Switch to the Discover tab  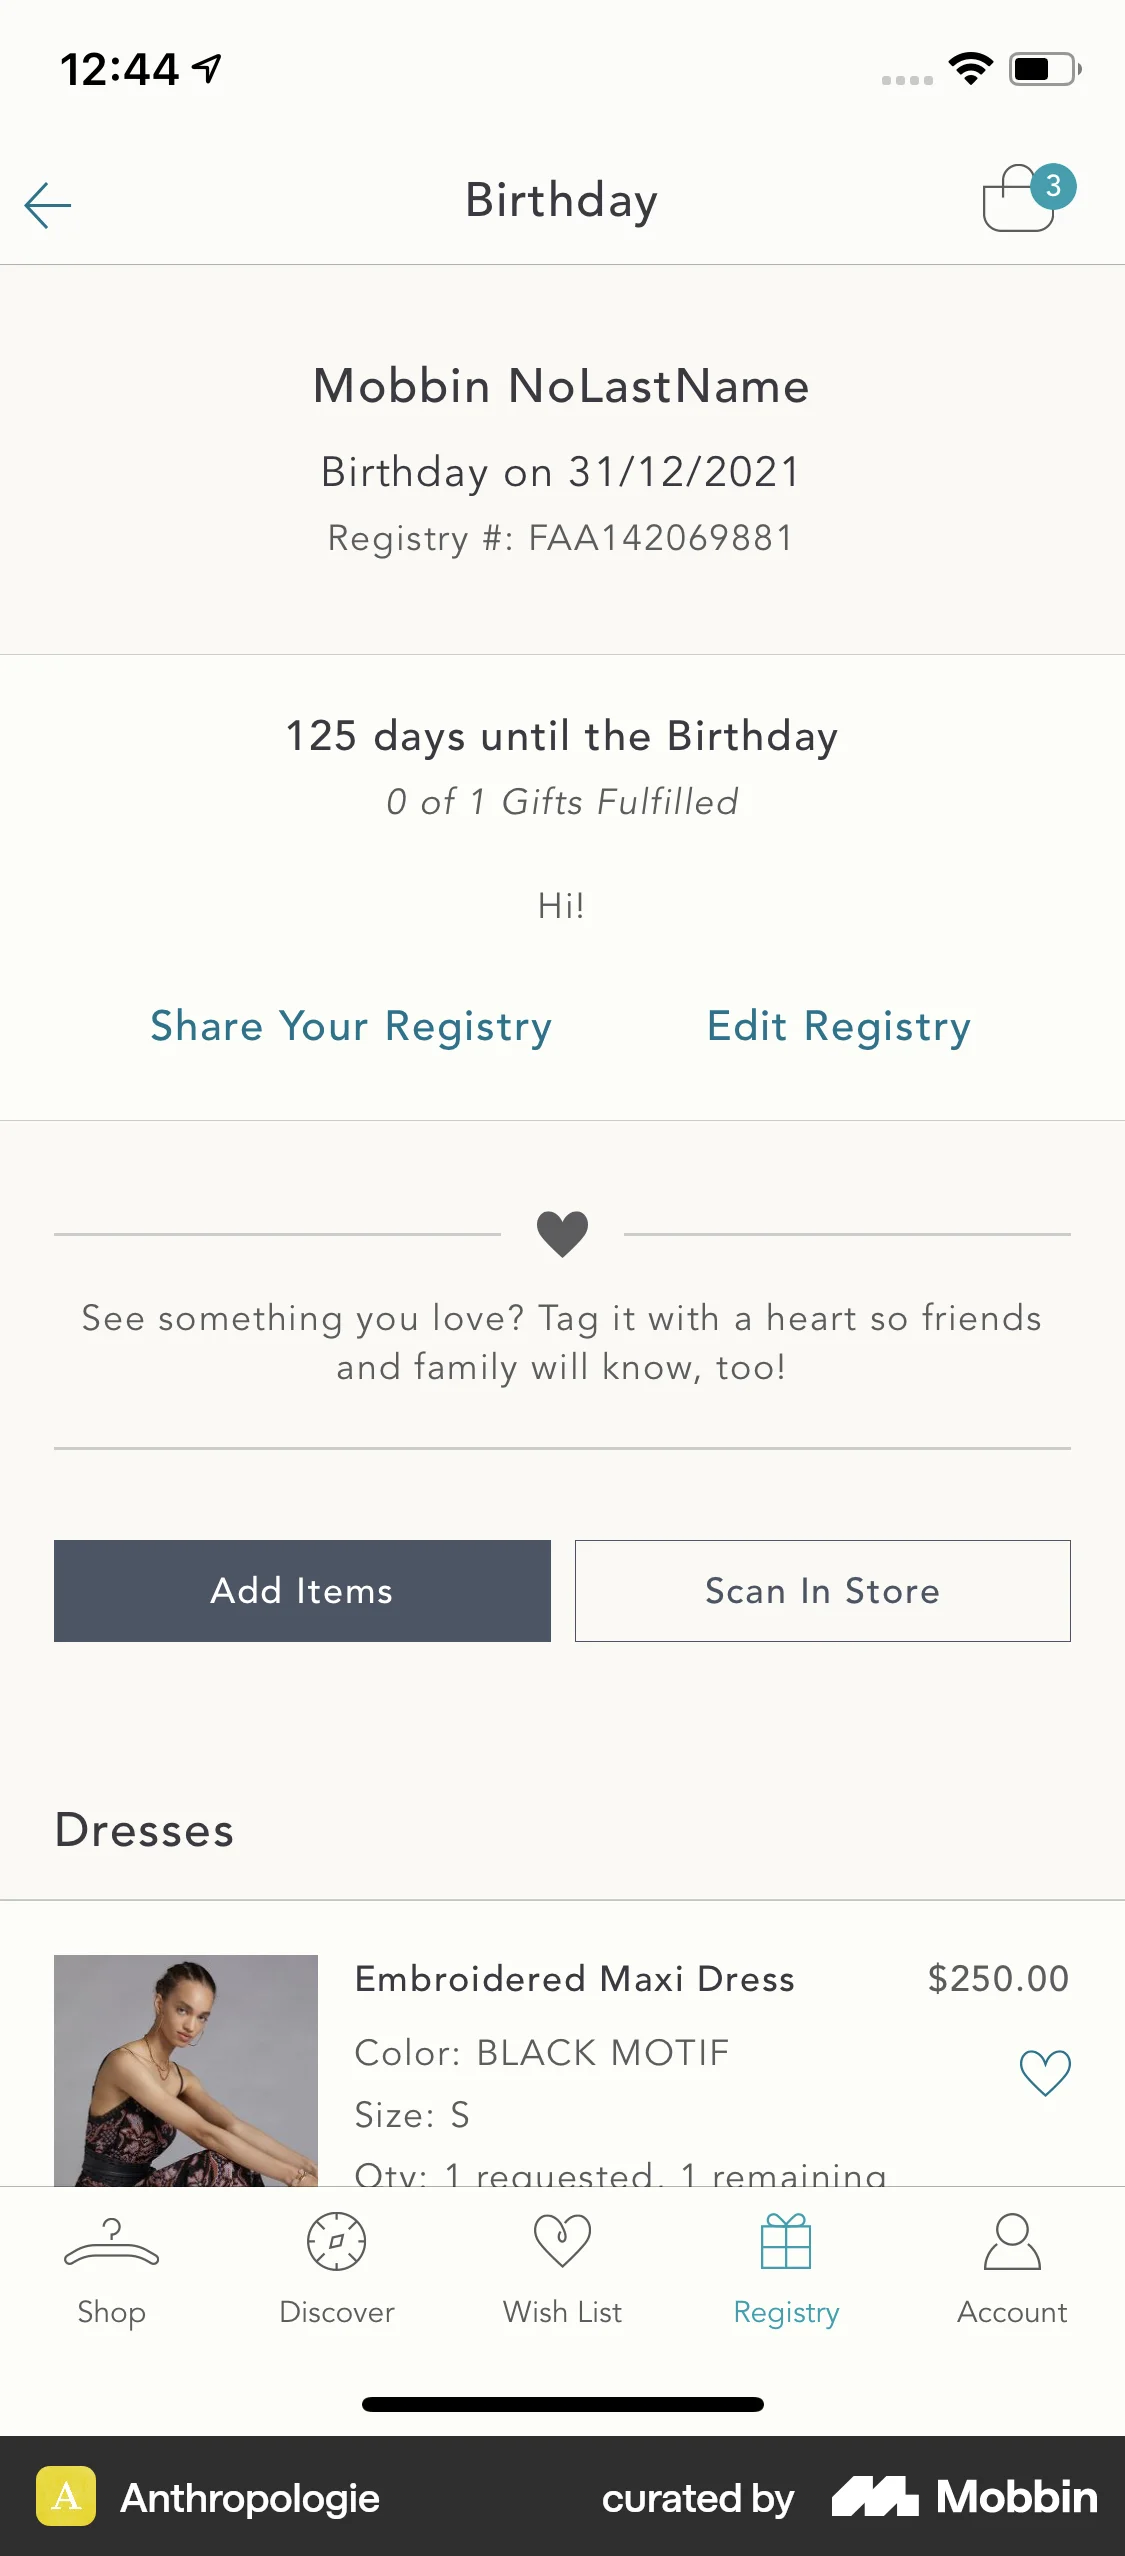(337, 2270)
